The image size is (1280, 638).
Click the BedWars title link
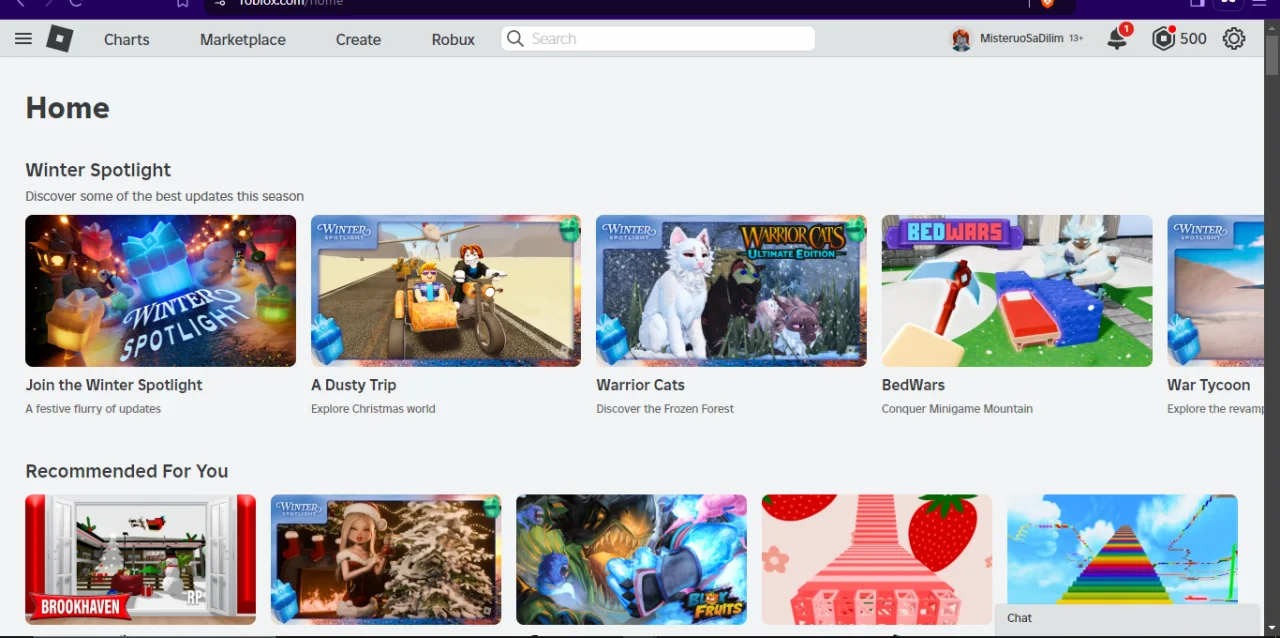(913, 385)
